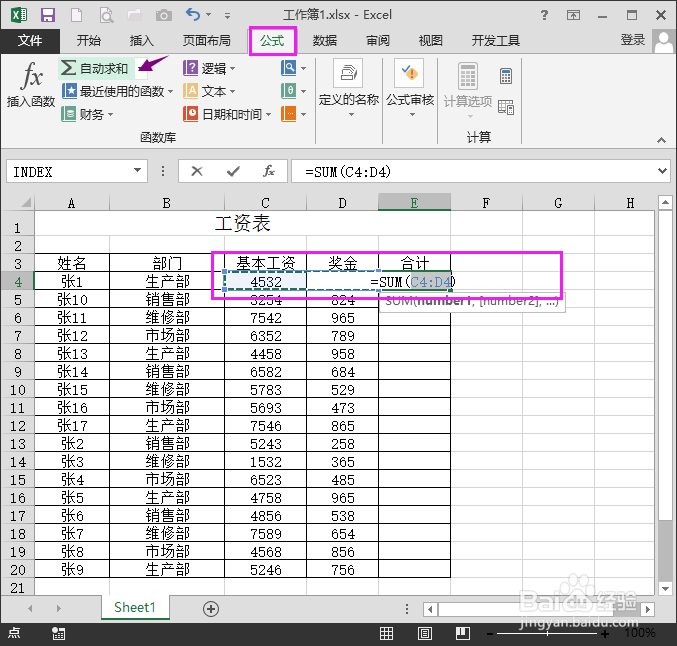Click into the formula bar with =SUM(C4:D4)
The image size is (677, 646).
(x=473, y=171)
